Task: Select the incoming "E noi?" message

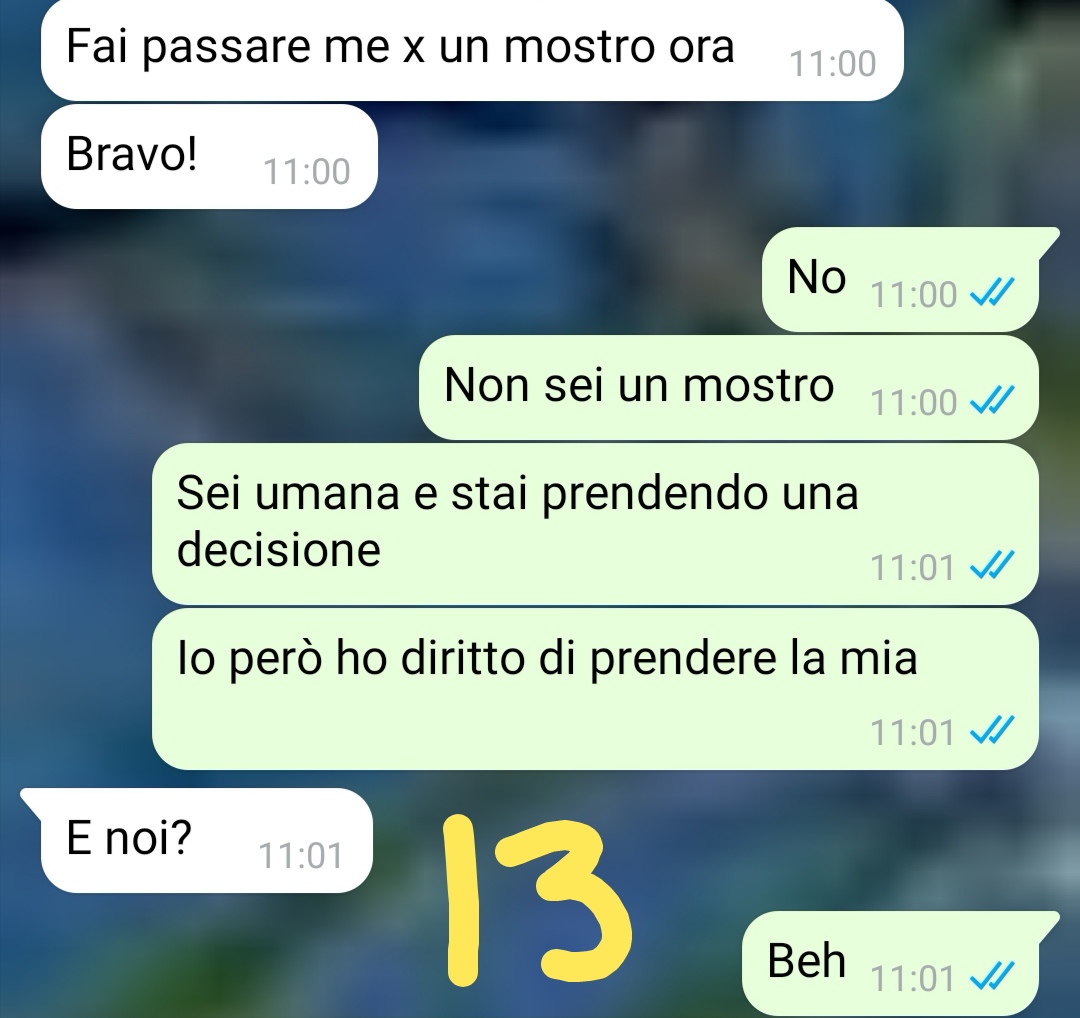Action: [x=198, y=840]
